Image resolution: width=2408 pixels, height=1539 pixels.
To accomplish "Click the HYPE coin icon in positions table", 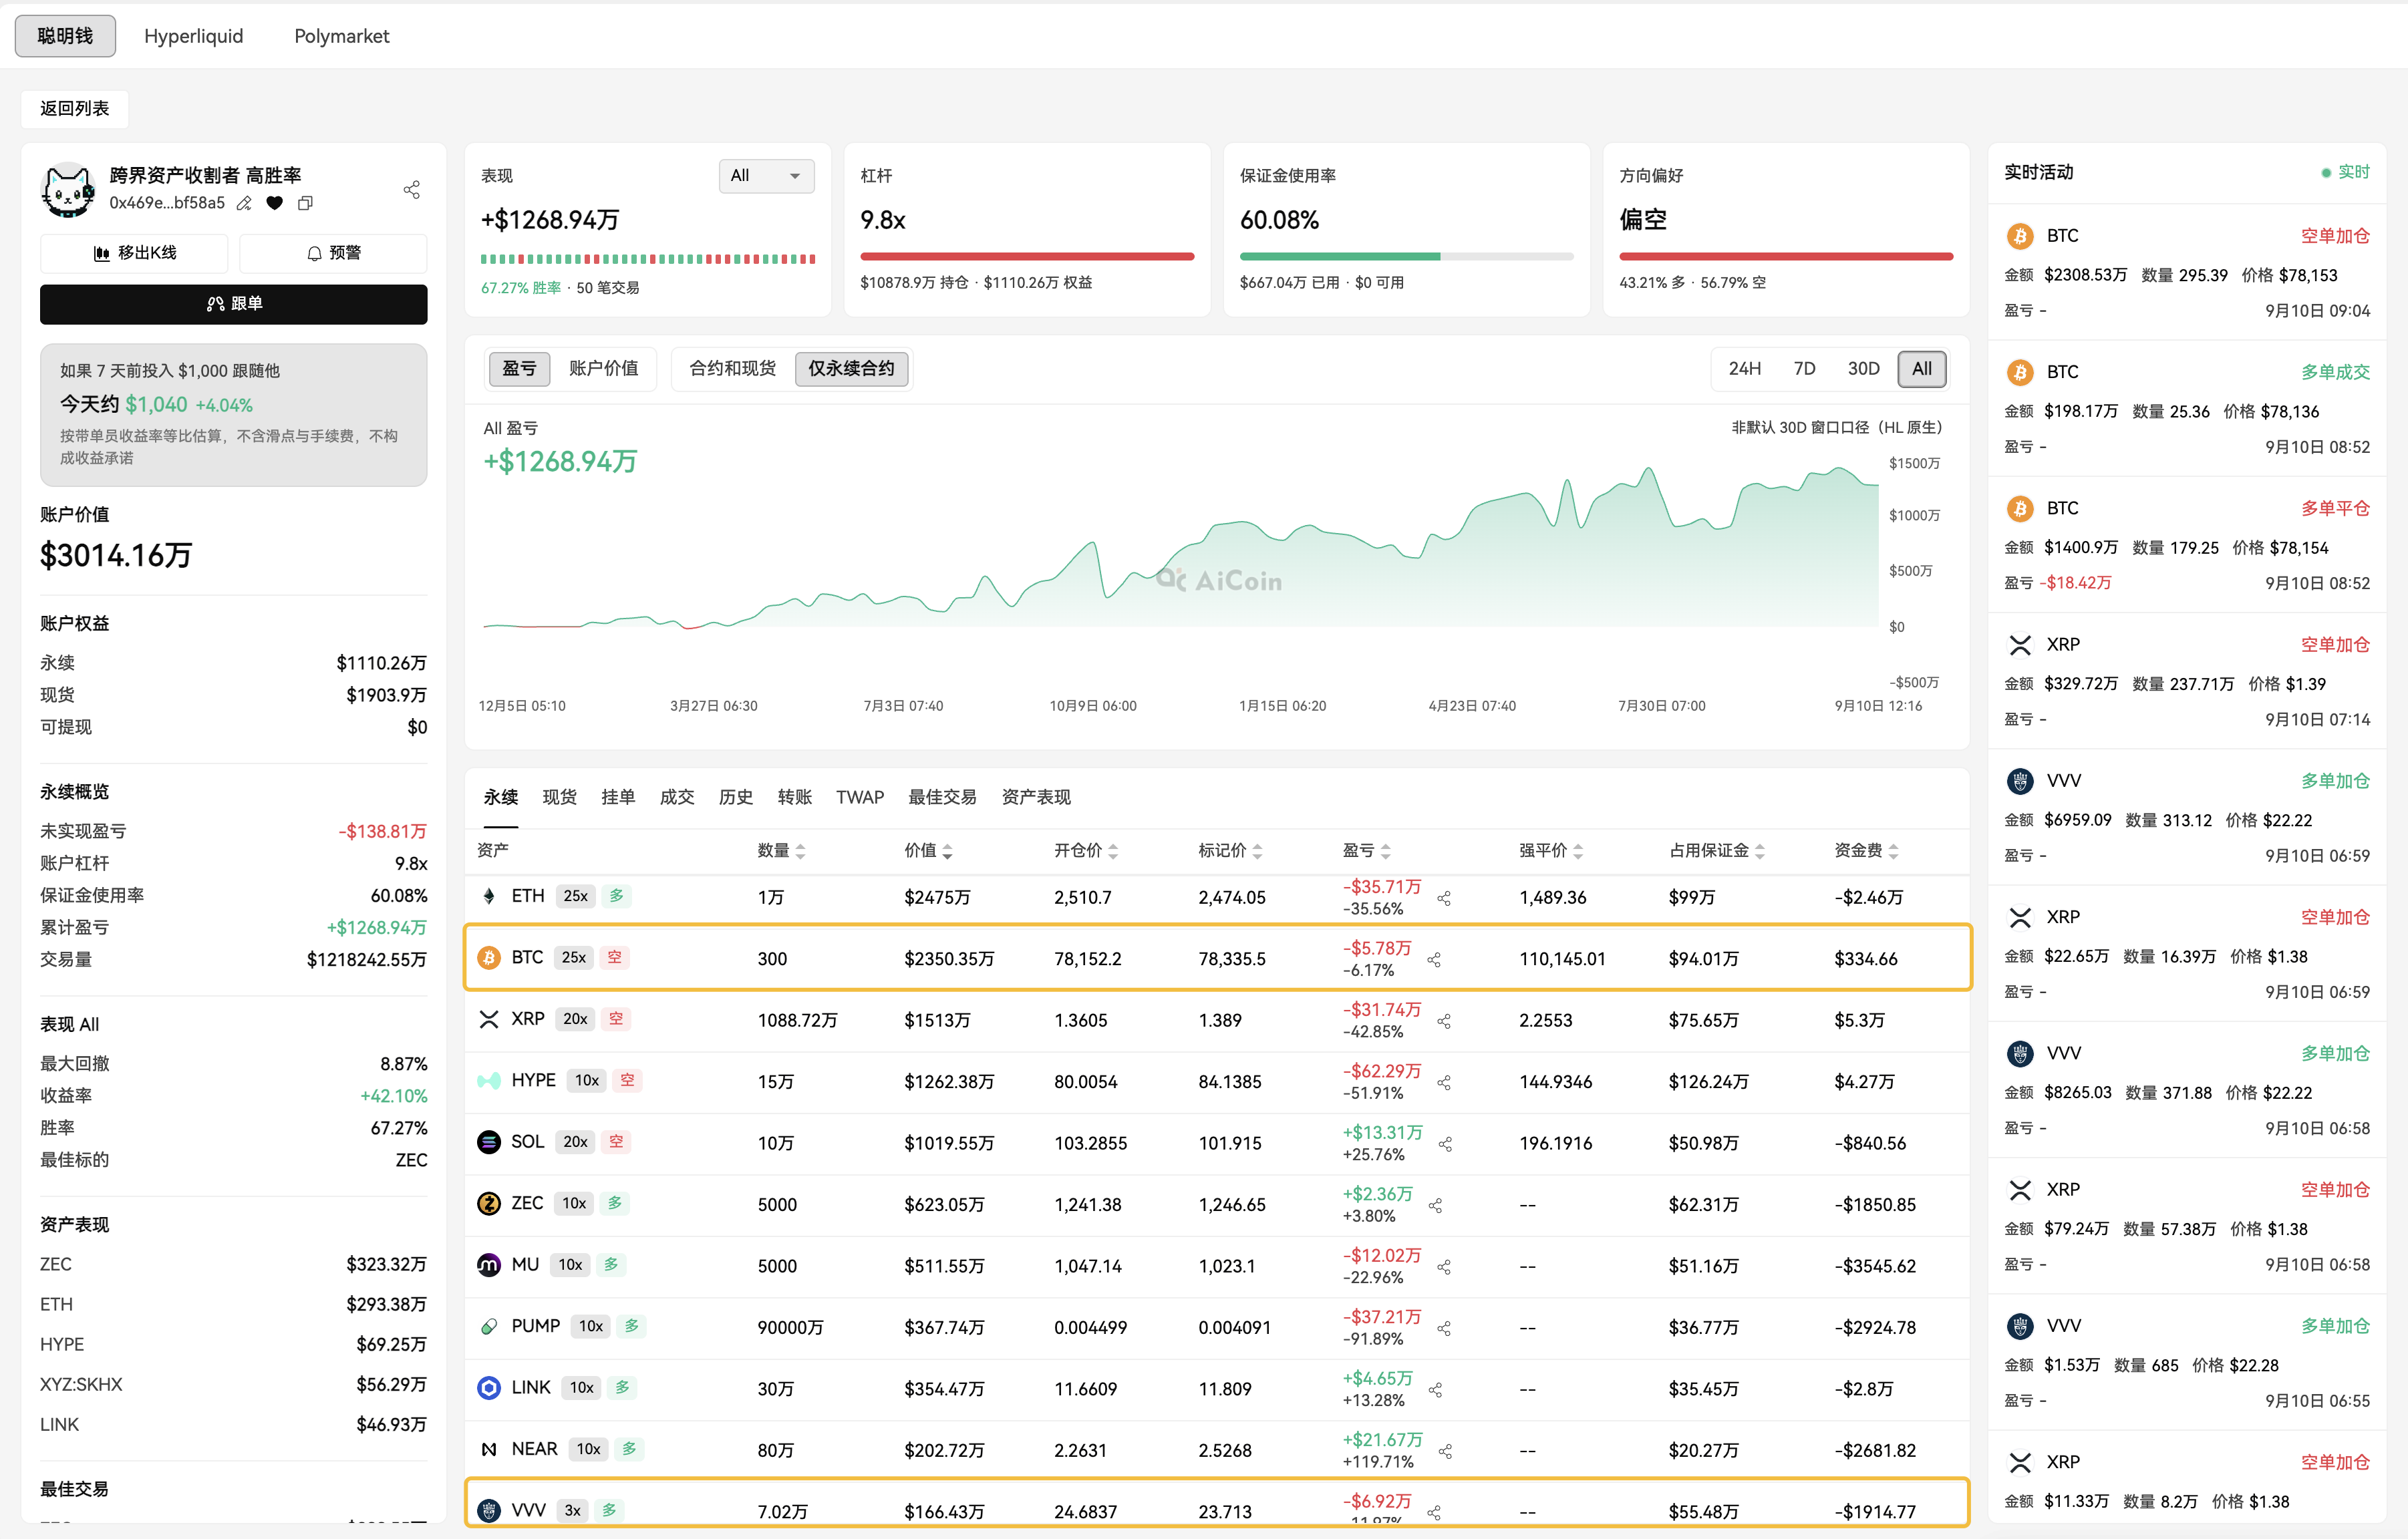I will pos(489,1080).
